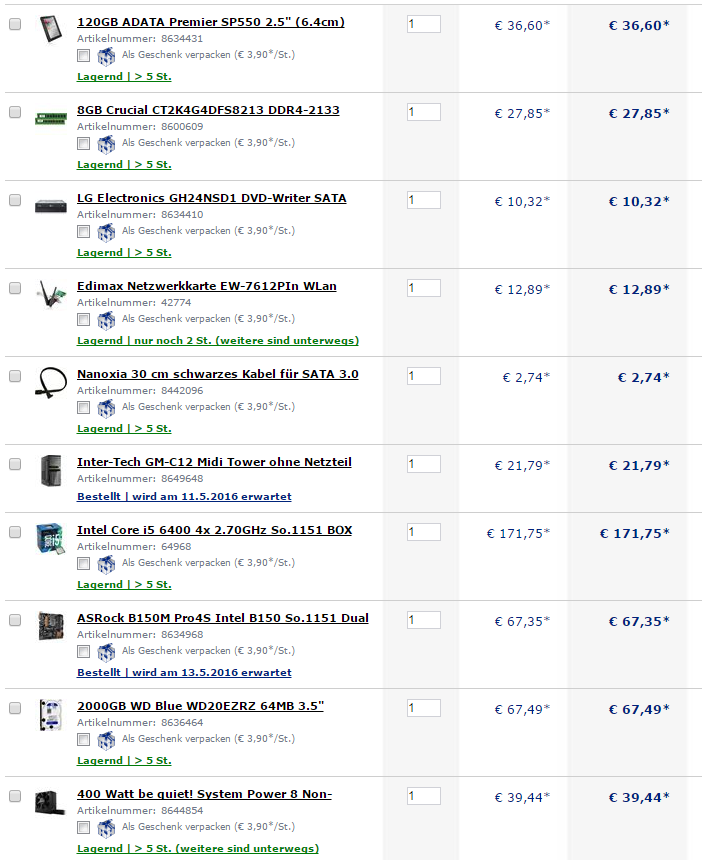Screen dimensions: 702x860
Task: Focus the quantity field for Inter-Tech GM-C12
Action: coord(424,464)
